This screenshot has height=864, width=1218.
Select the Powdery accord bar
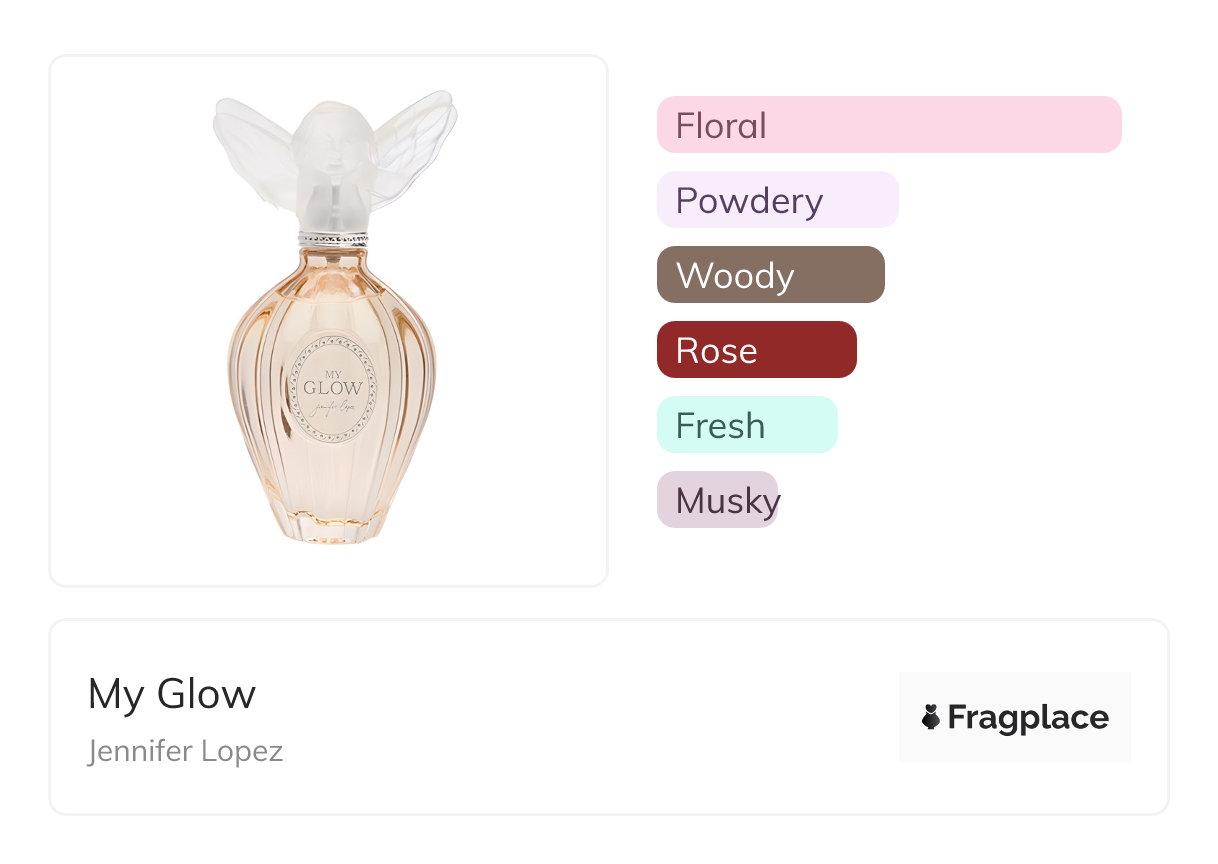click(x=777, y=200)
